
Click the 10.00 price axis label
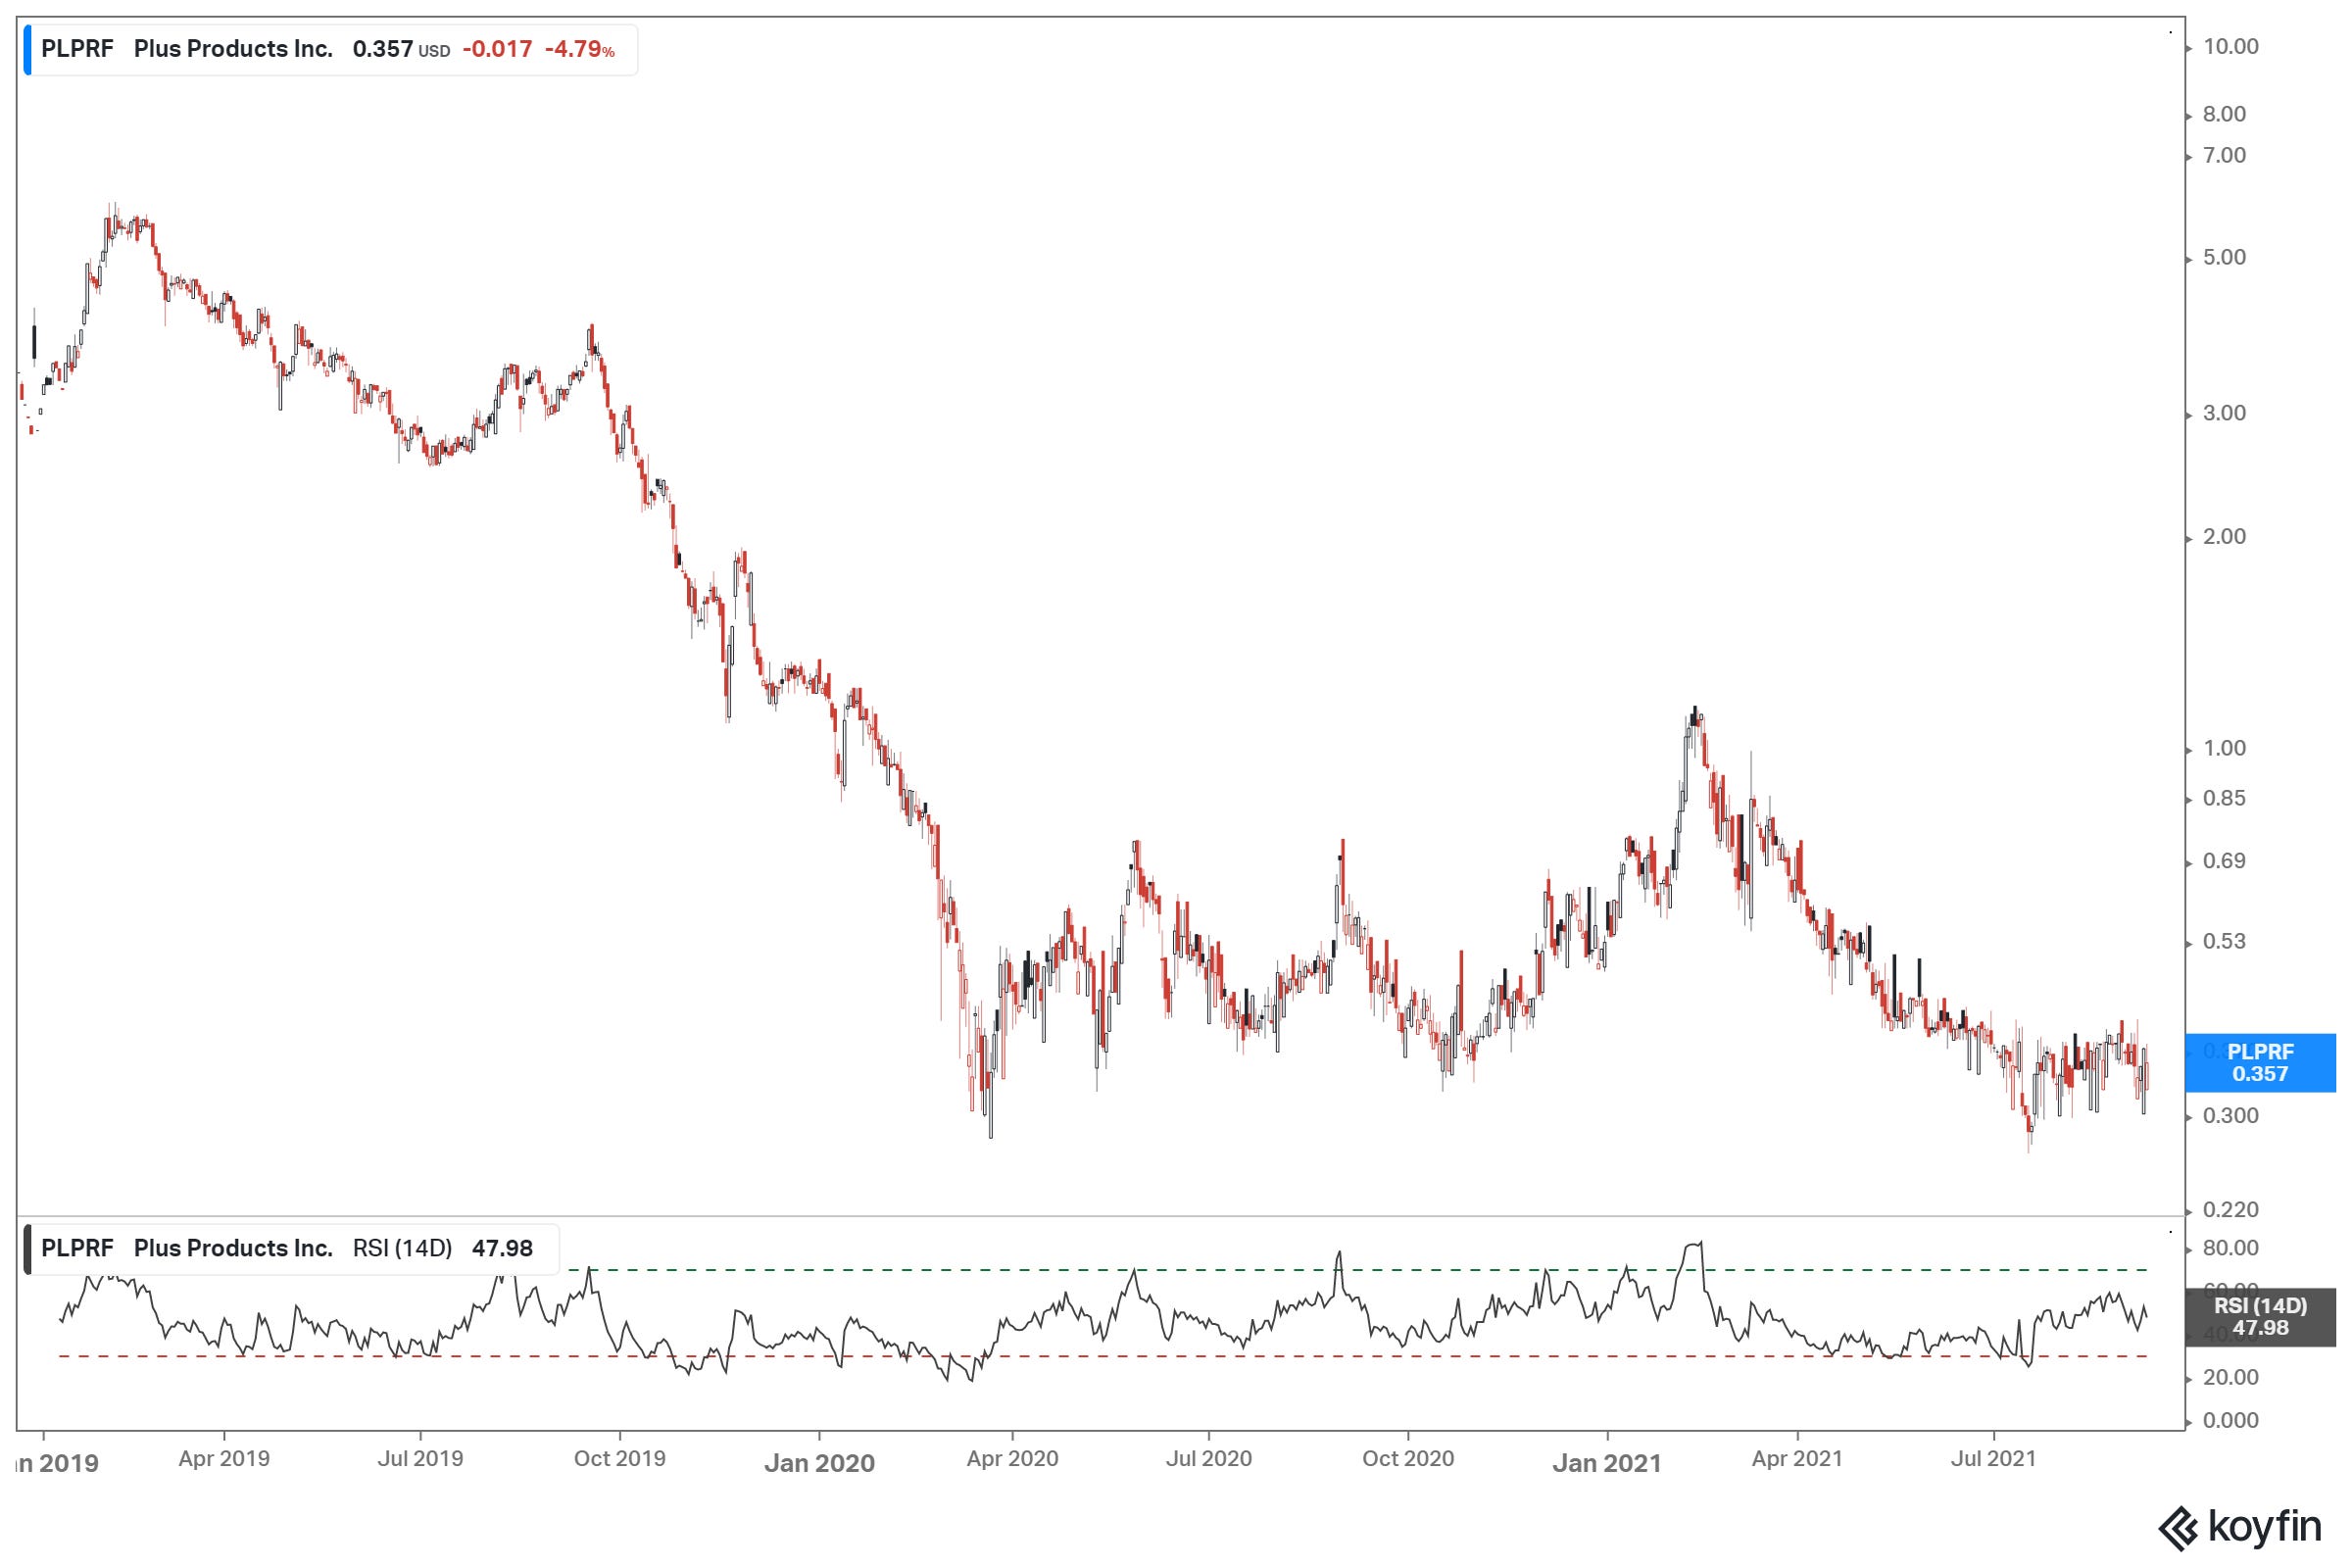2230,46
